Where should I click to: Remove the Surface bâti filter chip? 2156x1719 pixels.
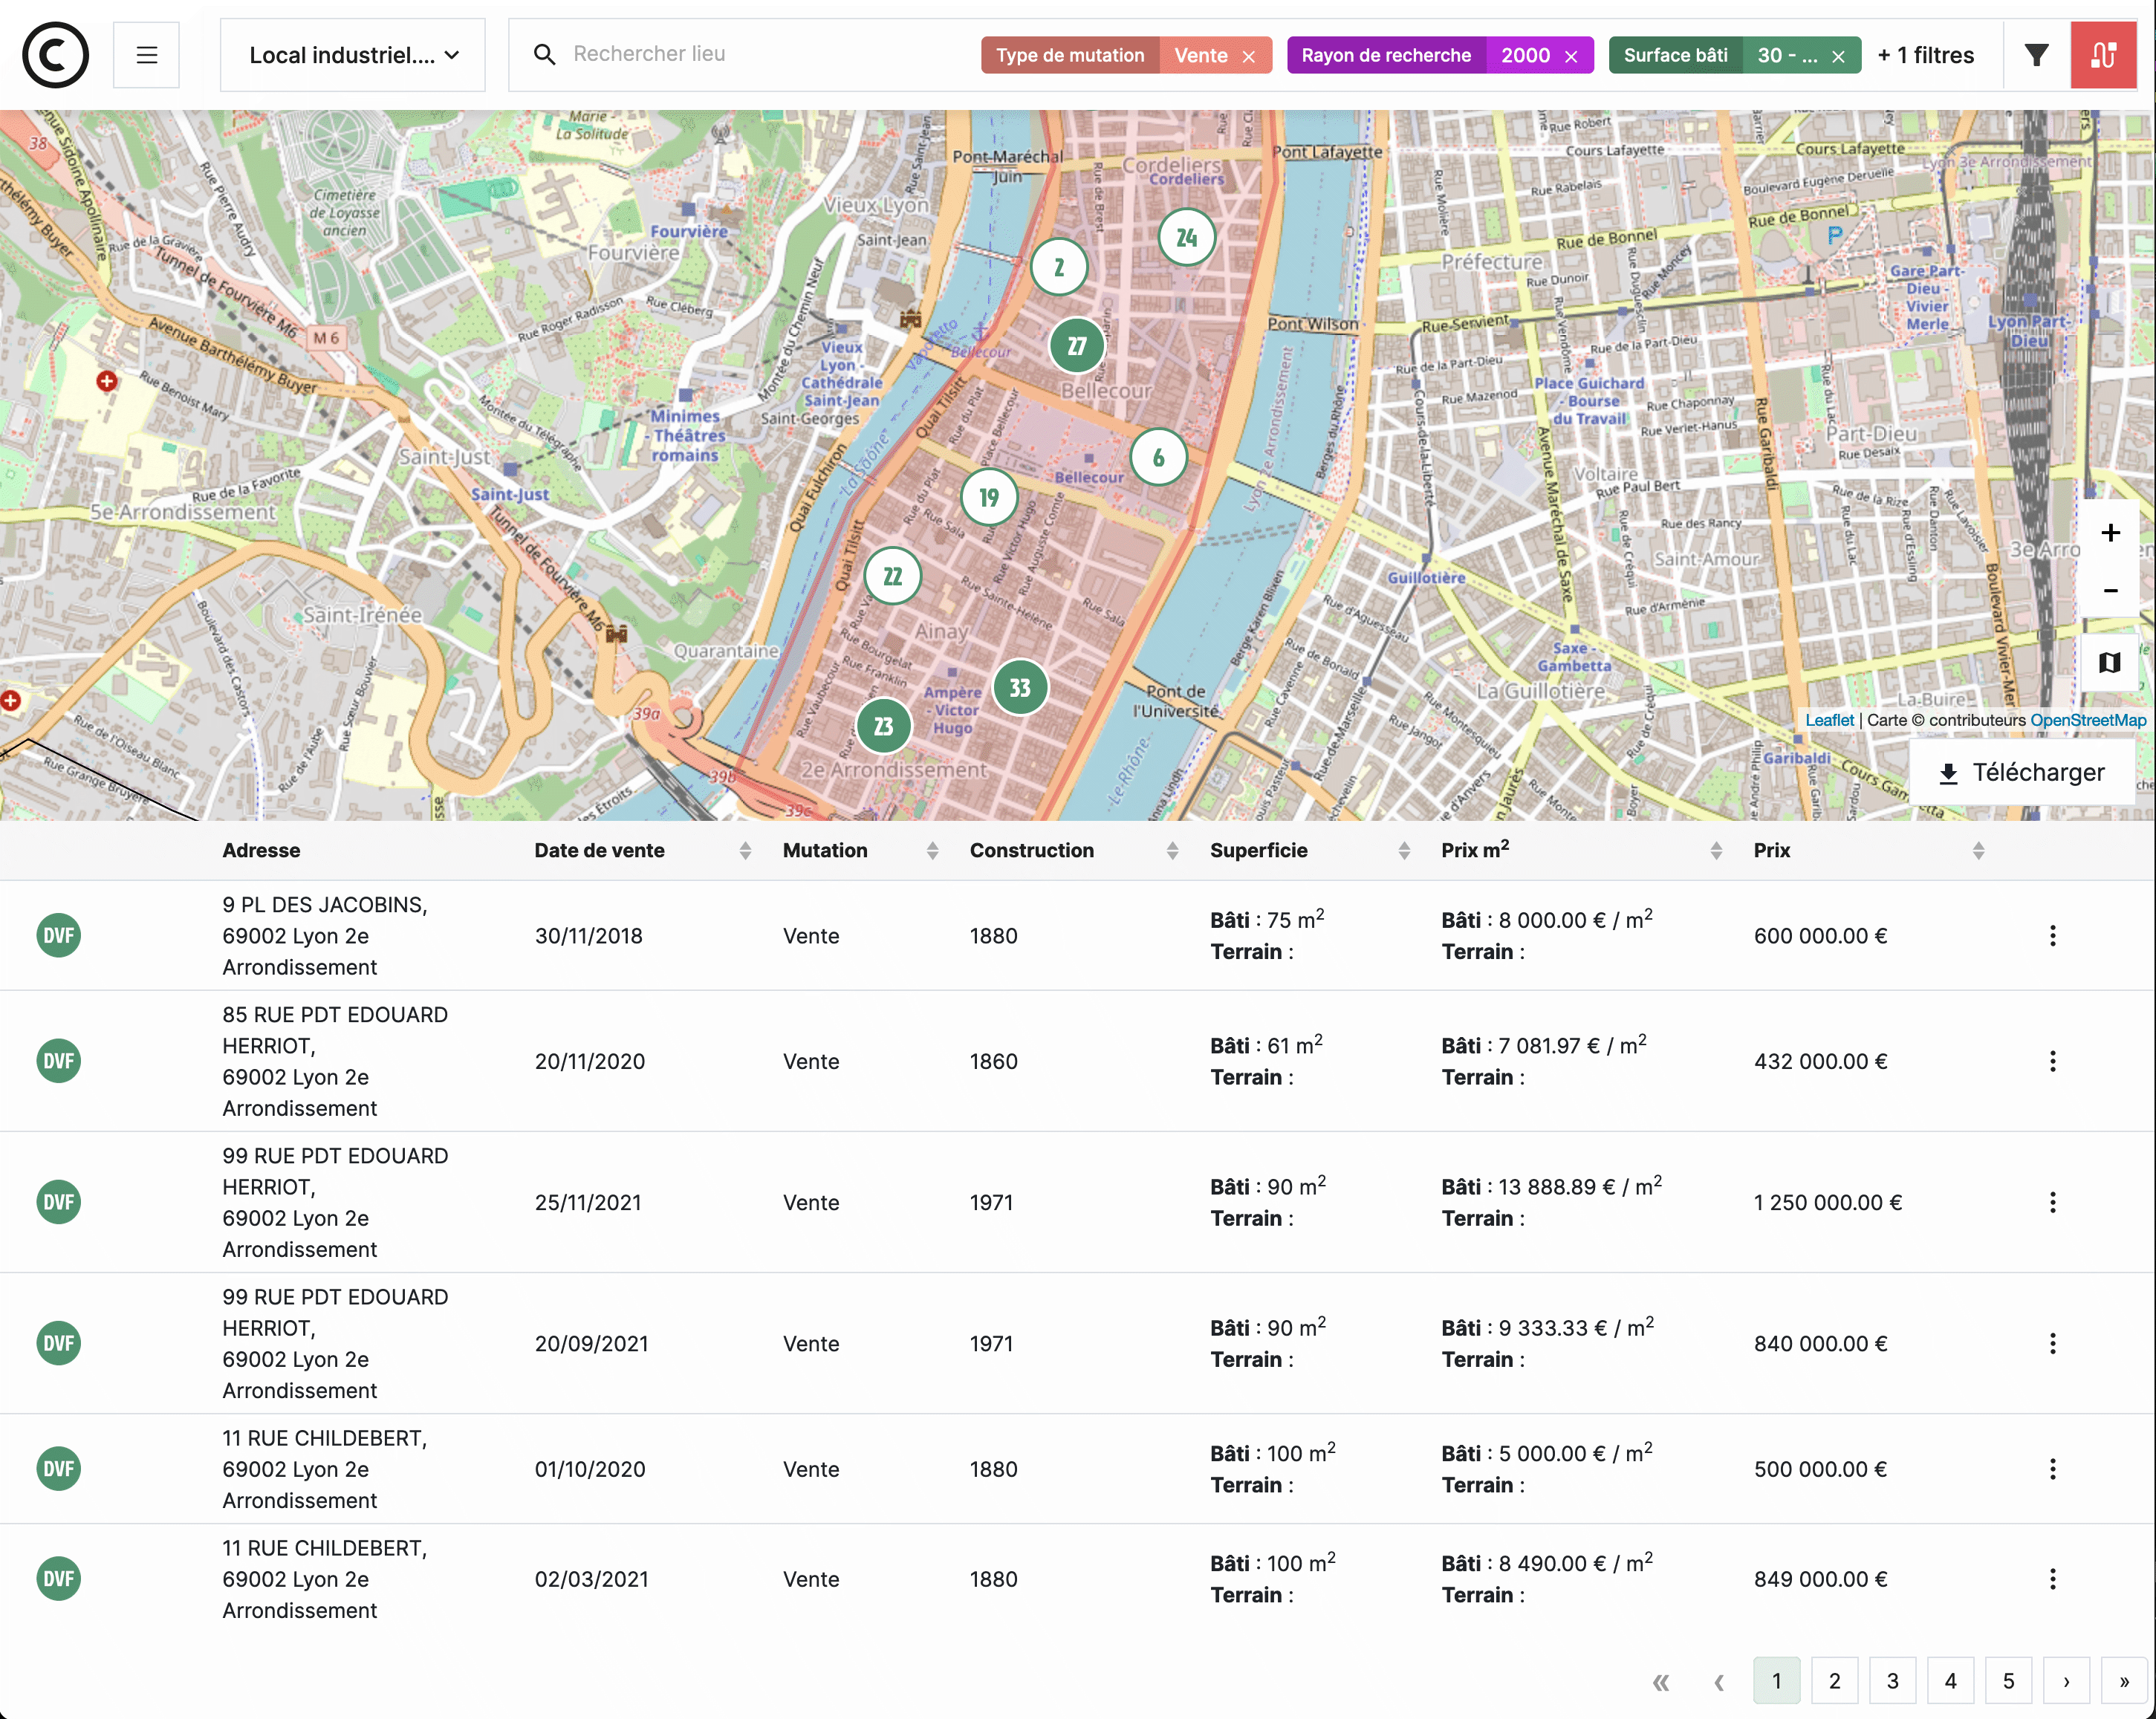tap(1838, 56)
